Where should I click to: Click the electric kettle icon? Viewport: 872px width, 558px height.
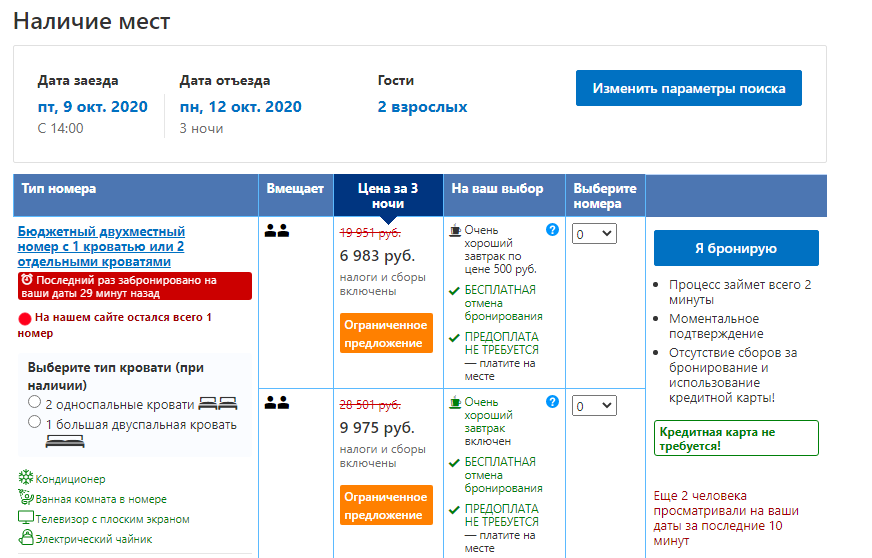[x=26, y=538]
